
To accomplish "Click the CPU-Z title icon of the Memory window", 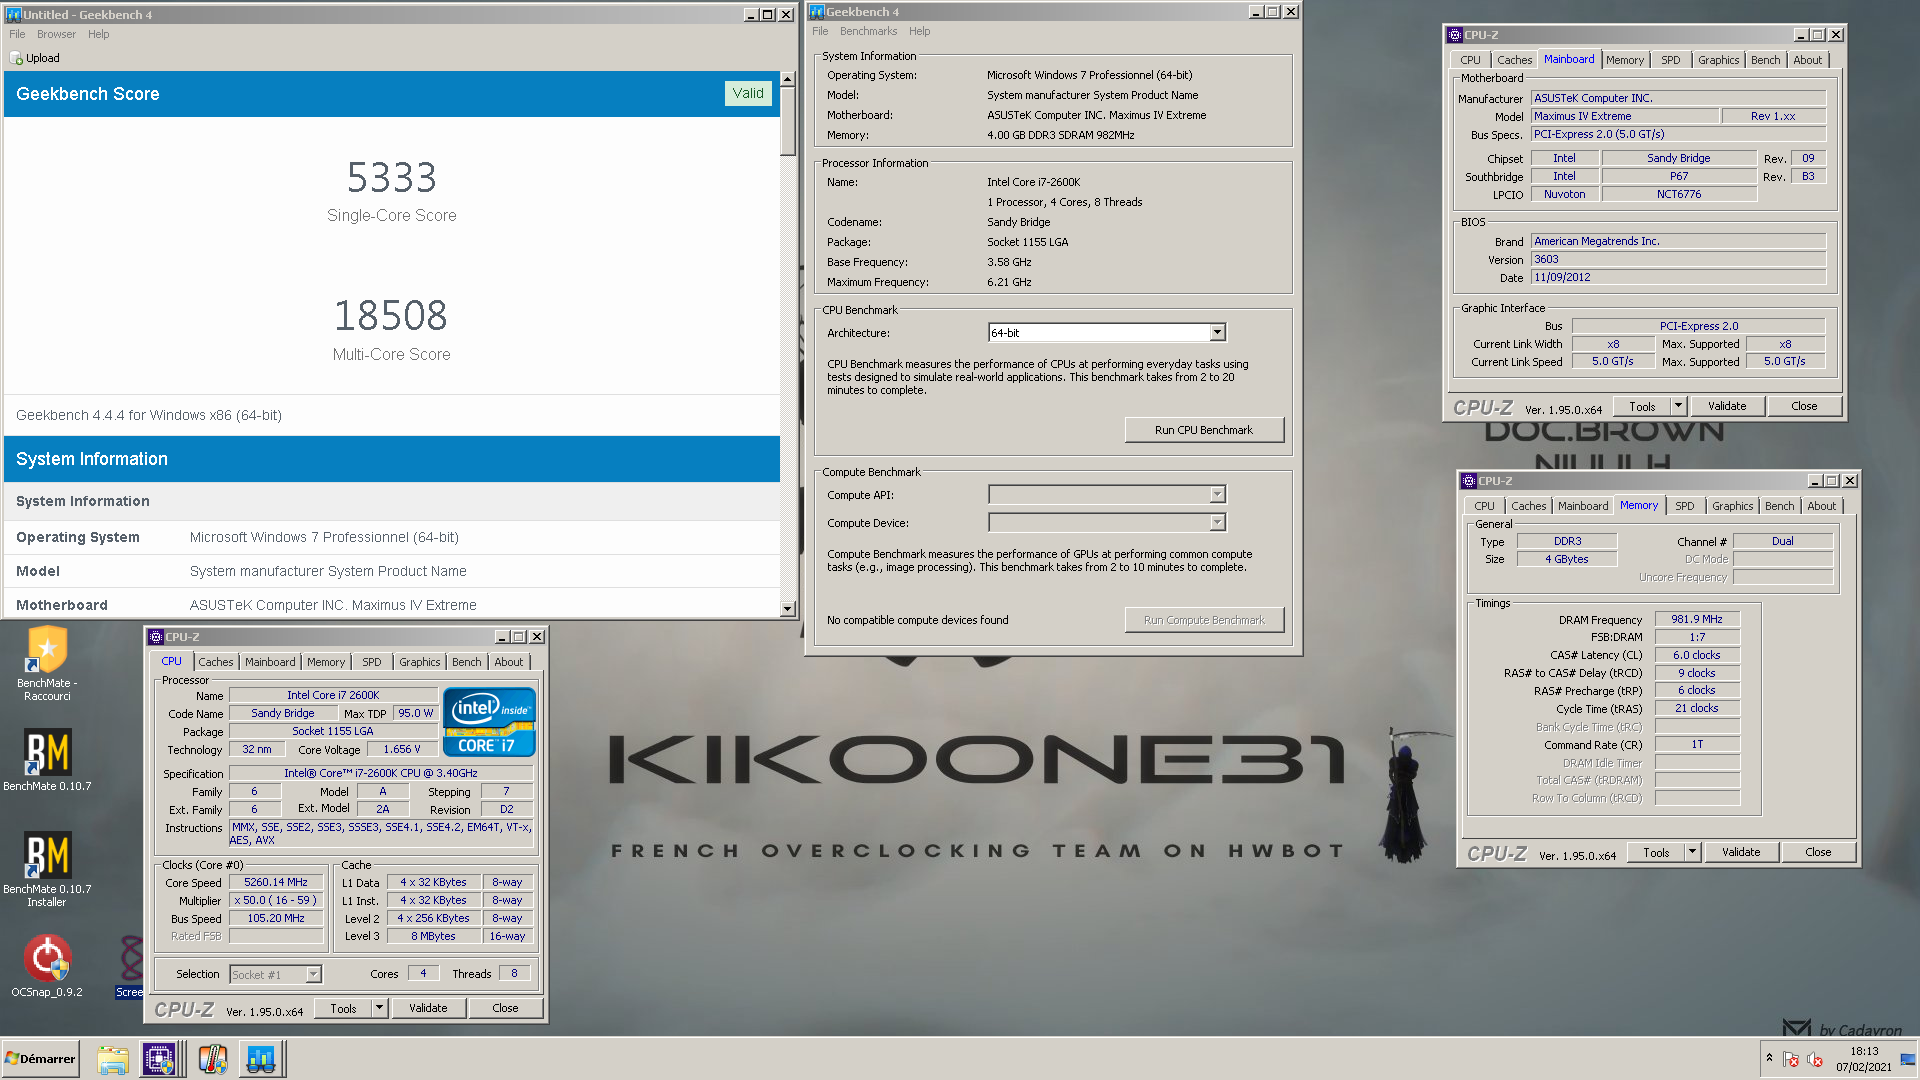I will pyautogui.click(x=1469, y=481).
